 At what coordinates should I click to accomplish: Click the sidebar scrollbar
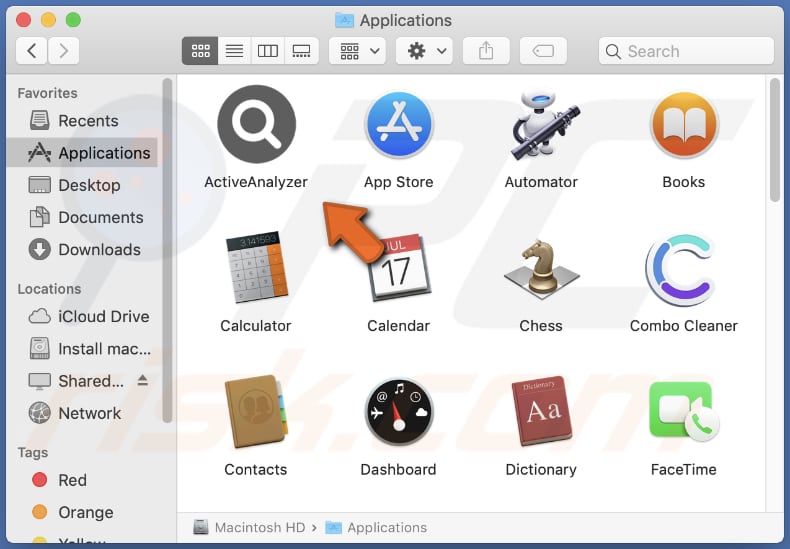167,250
